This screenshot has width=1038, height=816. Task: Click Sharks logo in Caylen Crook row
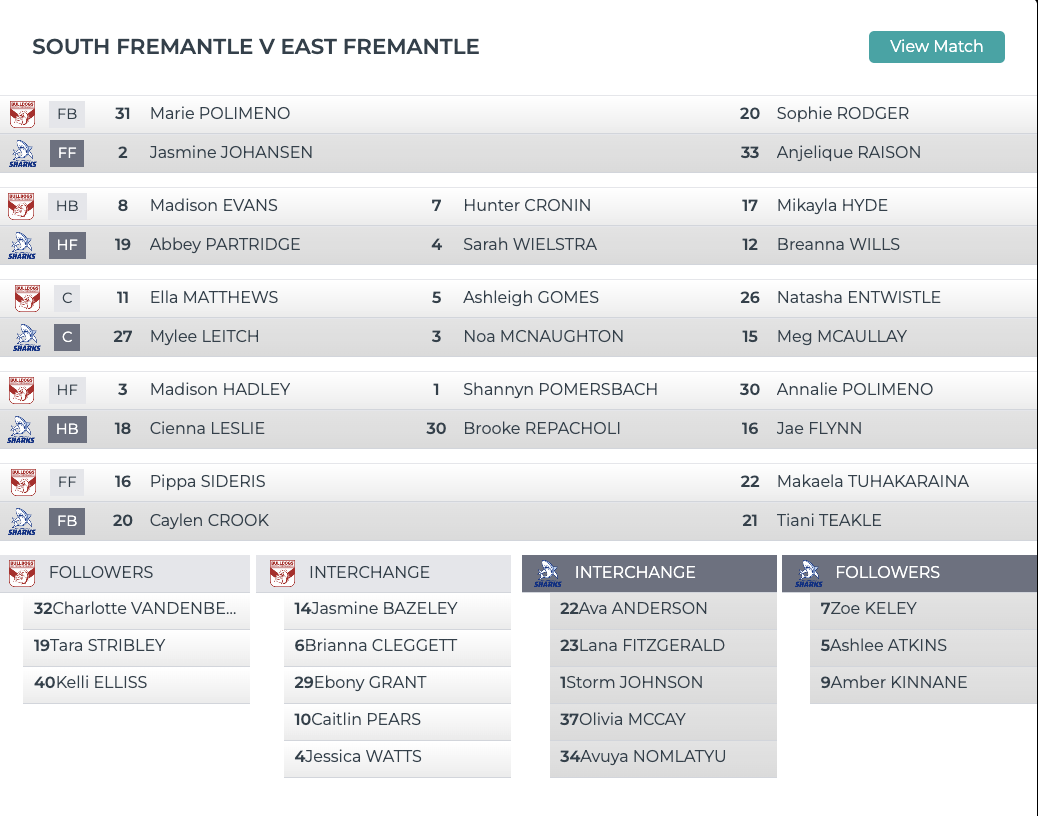[22, 521]
